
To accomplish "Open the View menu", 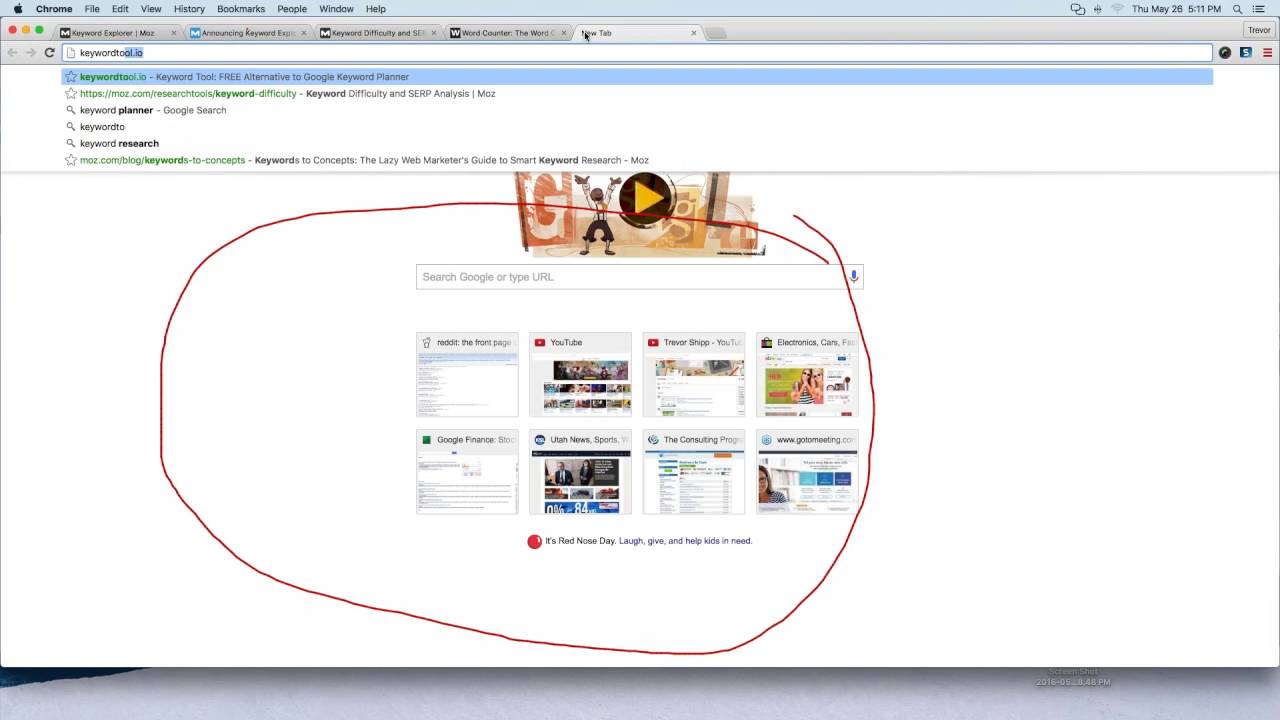I will (151, 9).
